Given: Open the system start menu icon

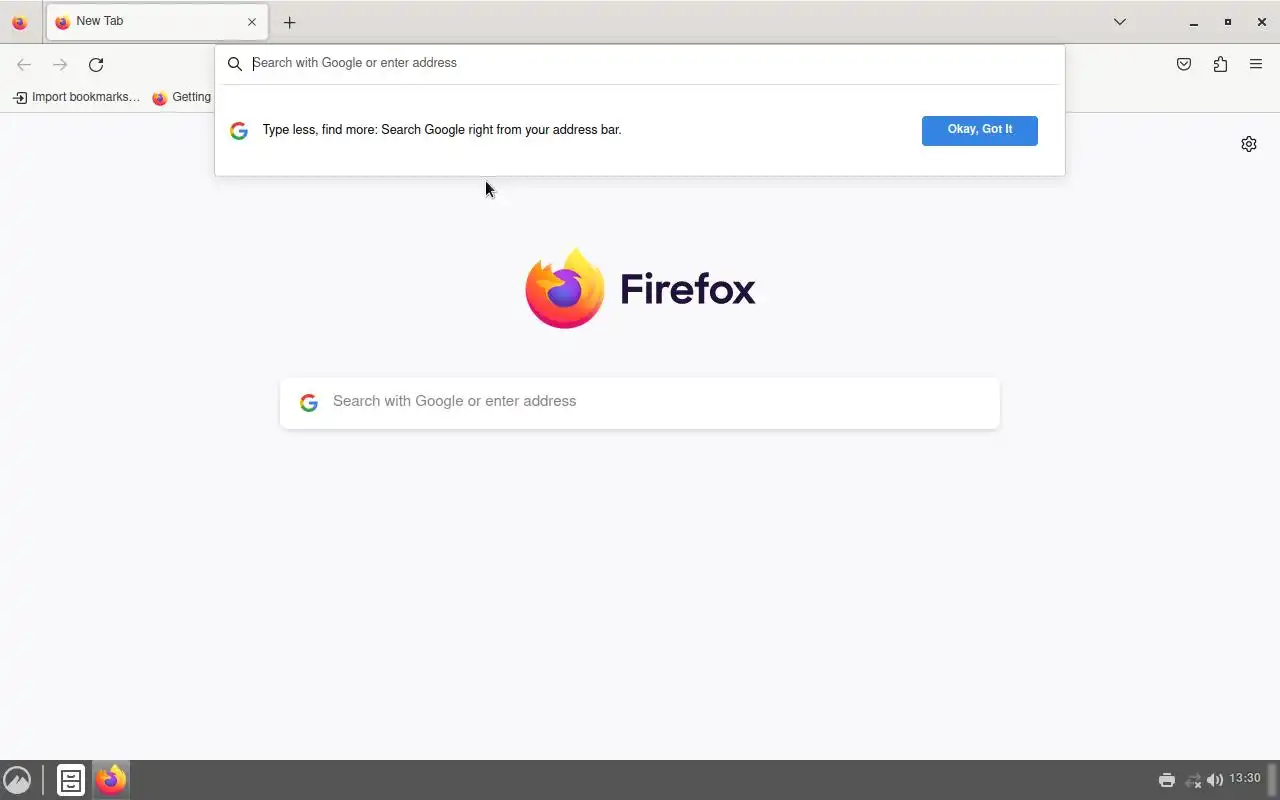Looking at the screenshot, I should coord(17,780).
